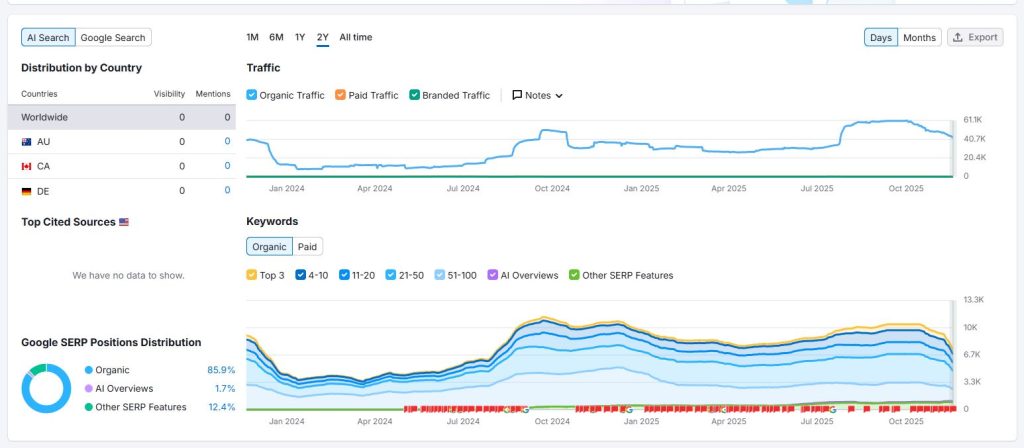Screen dimensions: 1024x448
Task: Select the Paid keywords tab
Action: coord(308,246)
